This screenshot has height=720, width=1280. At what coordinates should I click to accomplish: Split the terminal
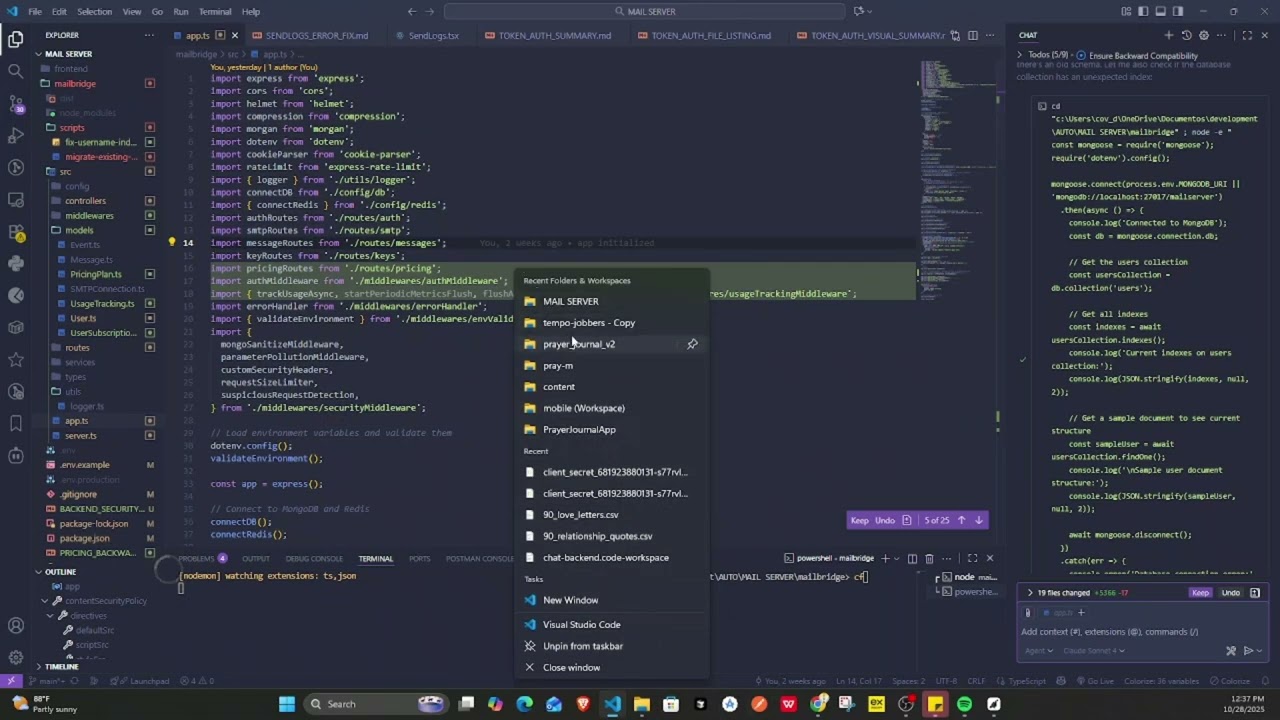pos(912,558)
